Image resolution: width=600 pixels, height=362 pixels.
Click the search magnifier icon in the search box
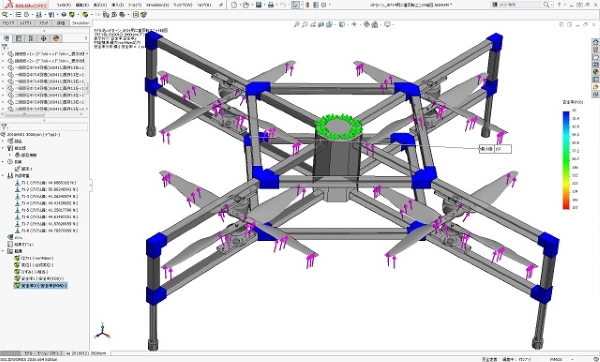click(546, 5)
